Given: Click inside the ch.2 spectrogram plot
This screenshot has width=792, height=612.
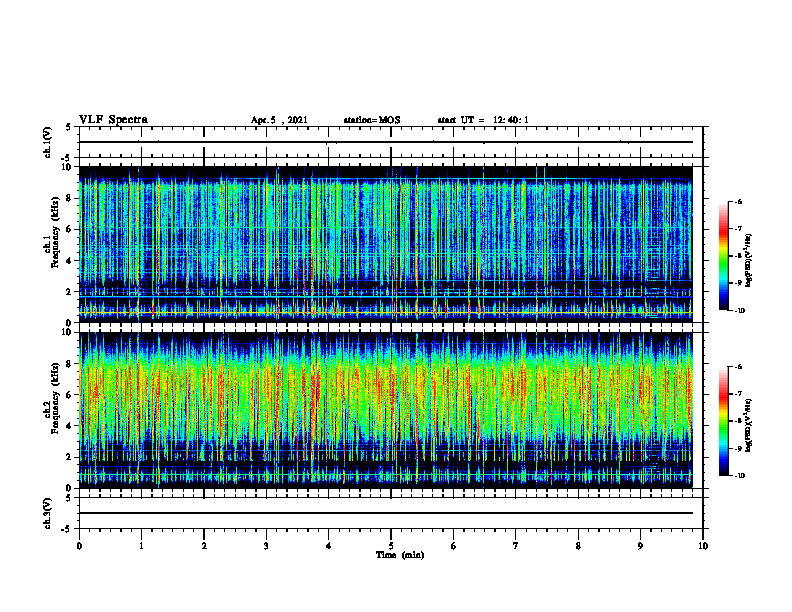Looking at the screenshot, I should pyautogui.click(x=386, y=410).
